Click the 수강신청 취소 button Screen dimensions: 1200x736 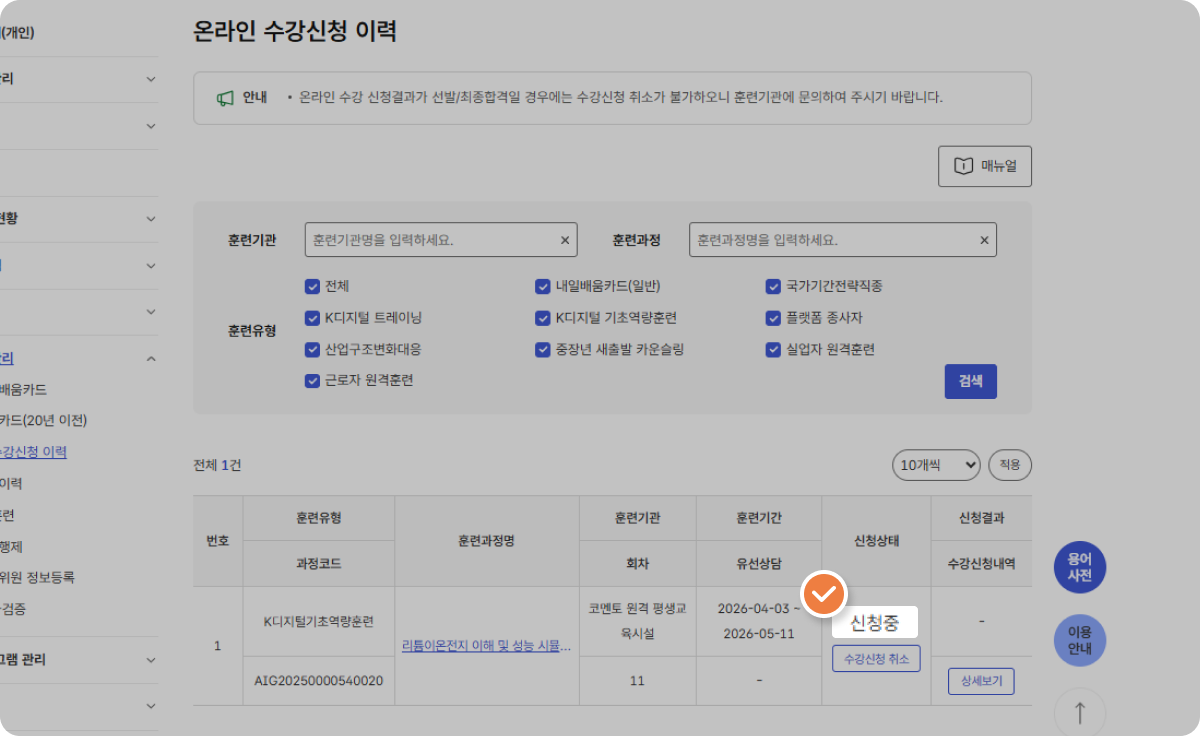(876, 658)
